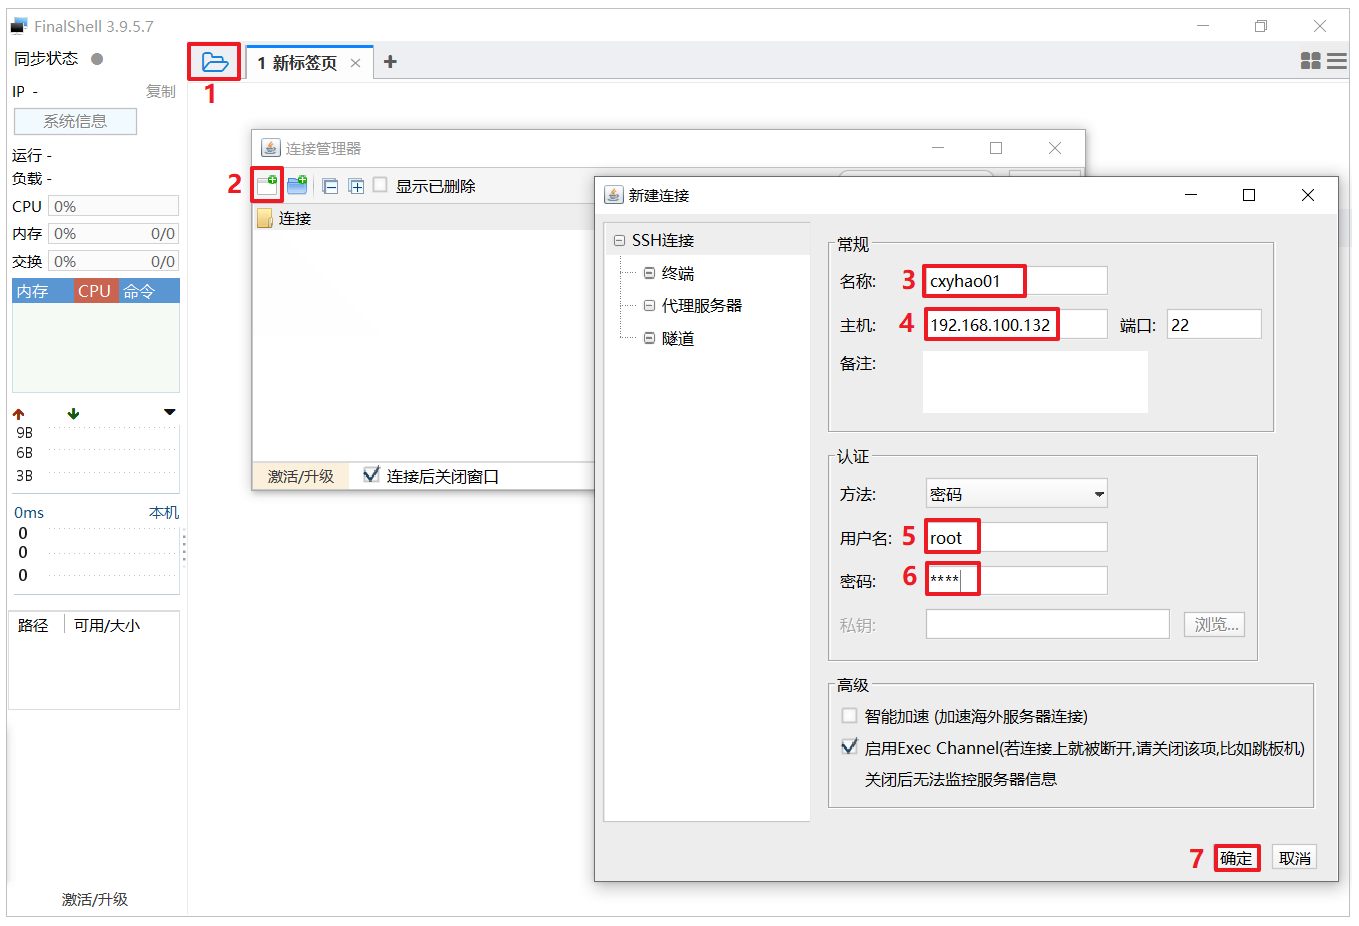Click 确定 to save the connection

[1236, 858]
